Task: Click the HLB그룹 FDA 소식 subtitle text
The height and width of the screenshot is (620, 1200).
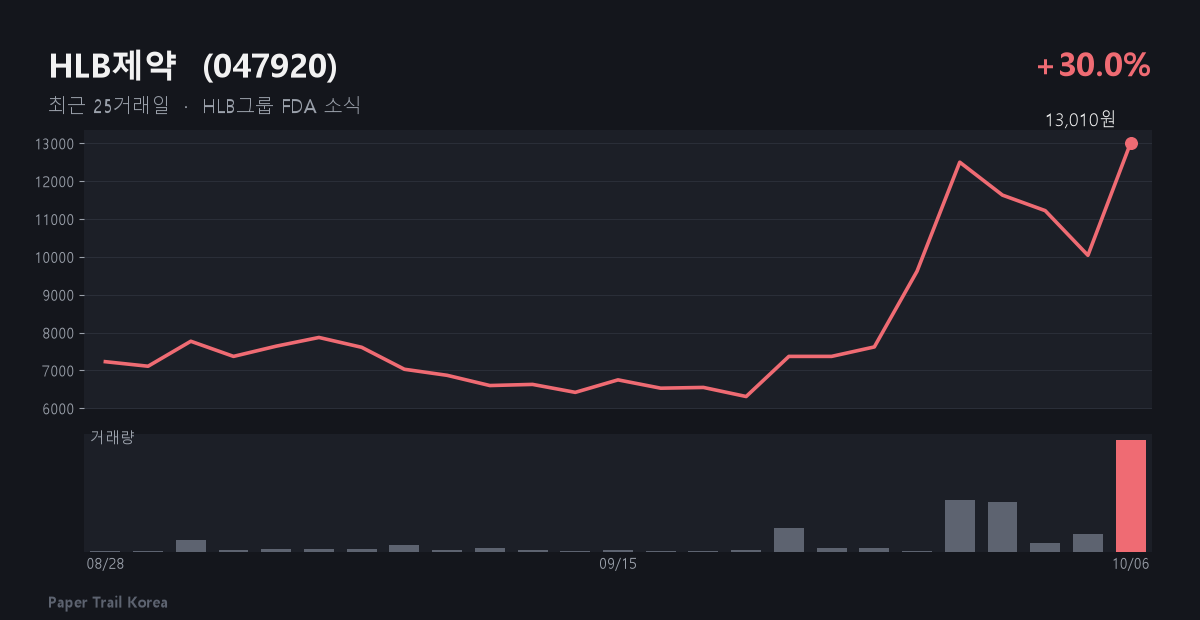Action: 281,106
